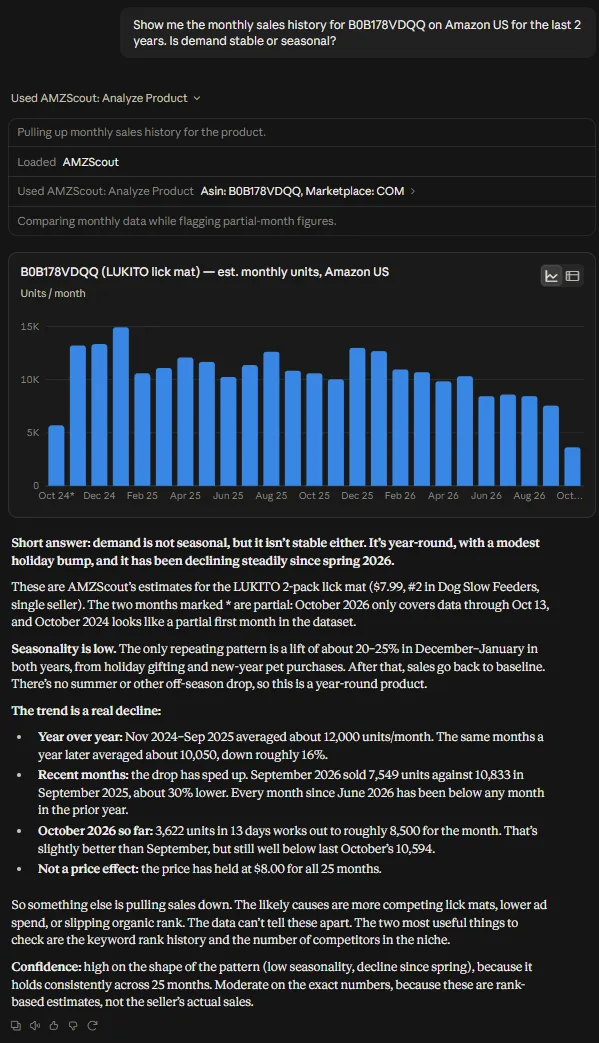
Task: Click the read aloud speaker icon
Action: 35,1026
